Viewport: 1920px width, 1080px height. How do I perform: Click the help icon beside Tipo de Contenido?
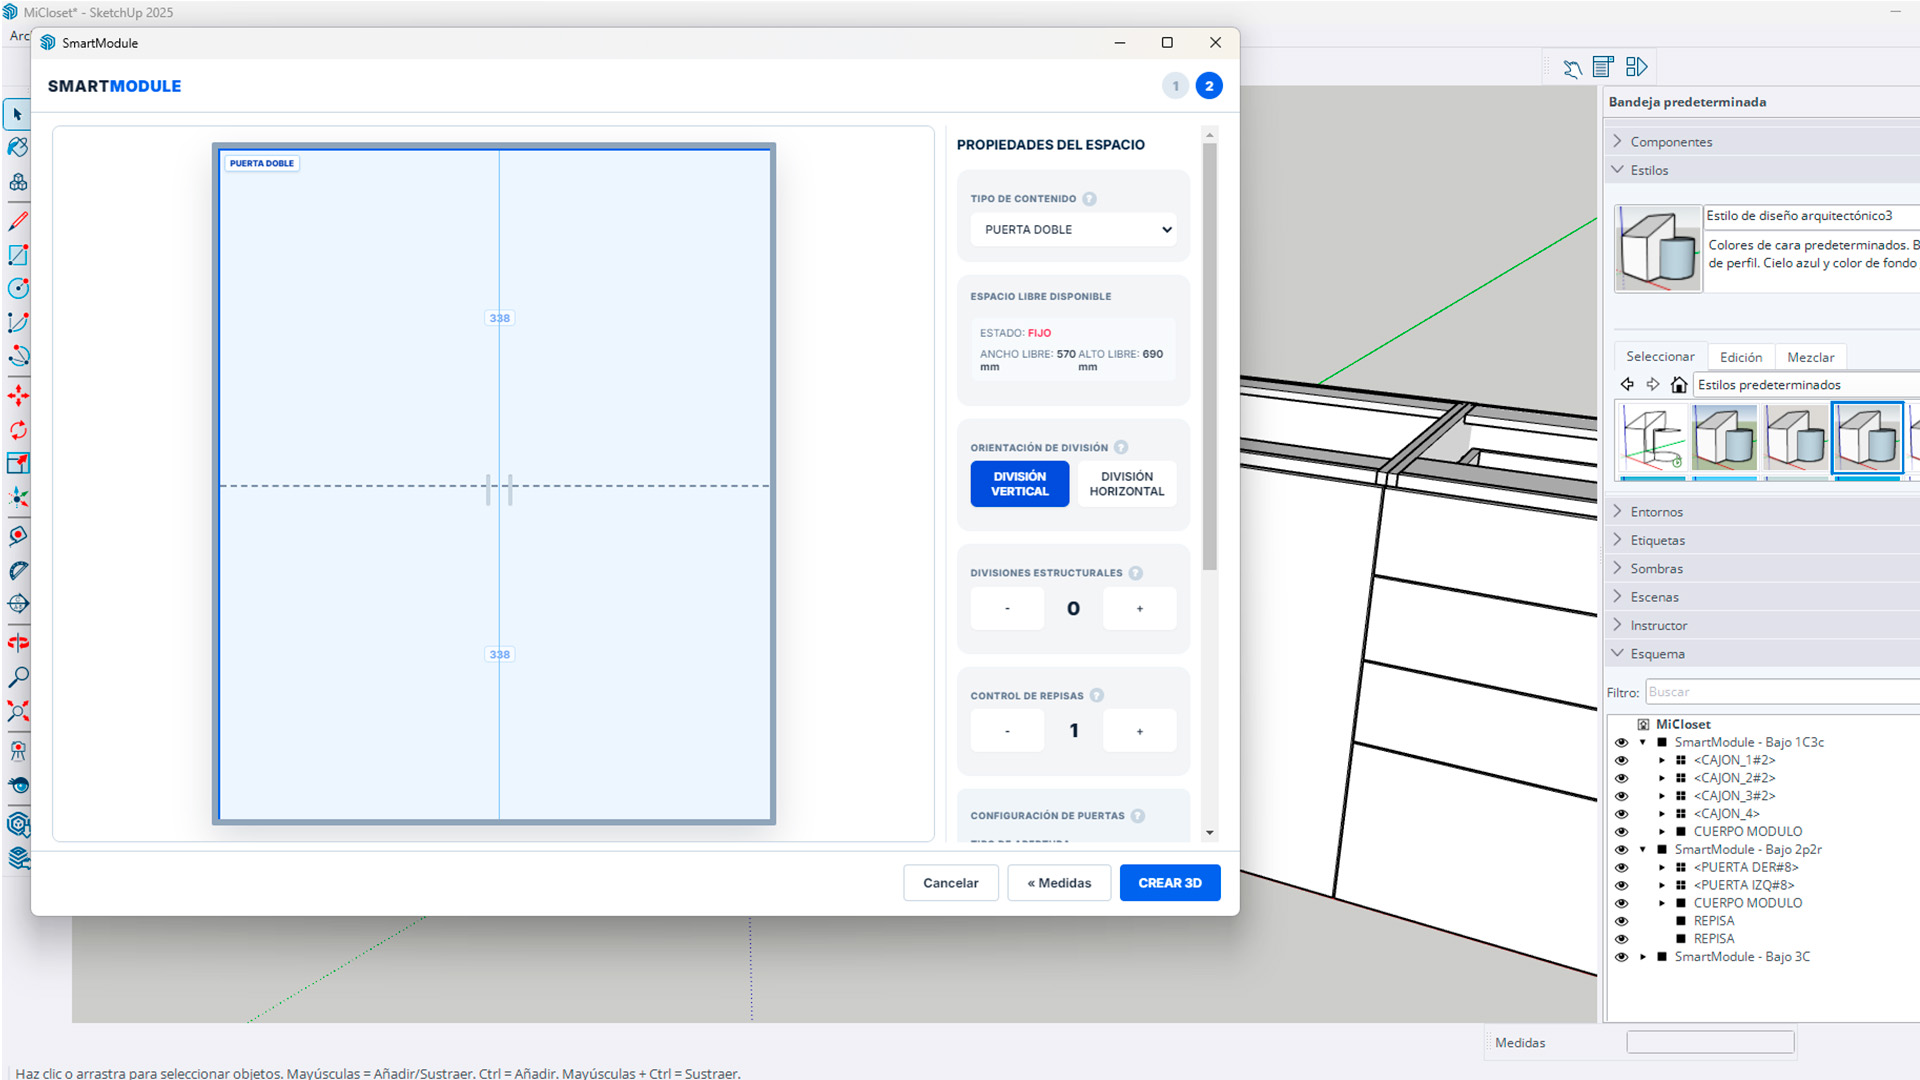(x=1090, y=199)
